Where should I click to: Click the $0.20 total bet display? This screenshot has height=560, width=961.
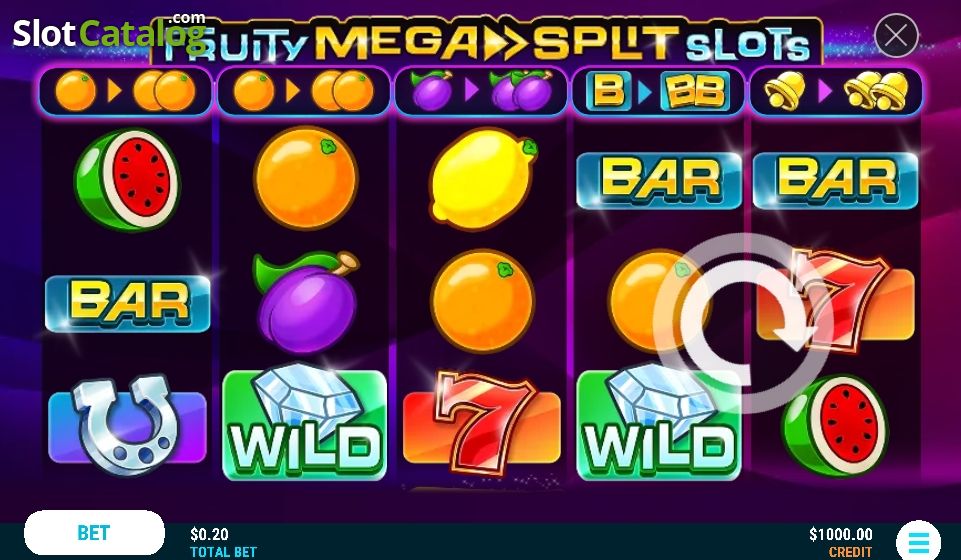[223, 542]
